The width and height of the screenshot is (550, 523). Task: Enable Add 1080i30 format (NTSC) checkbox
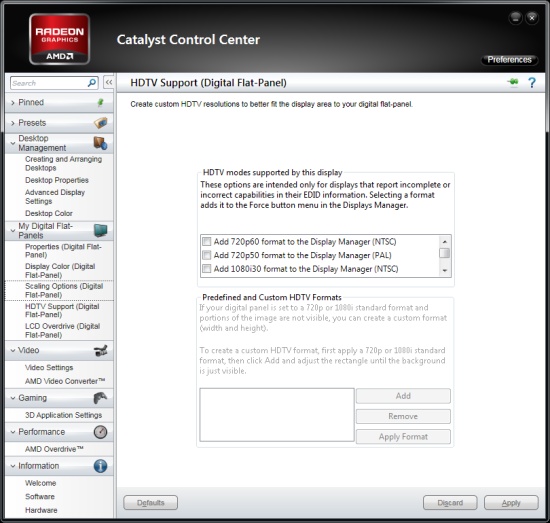(207, 269)
